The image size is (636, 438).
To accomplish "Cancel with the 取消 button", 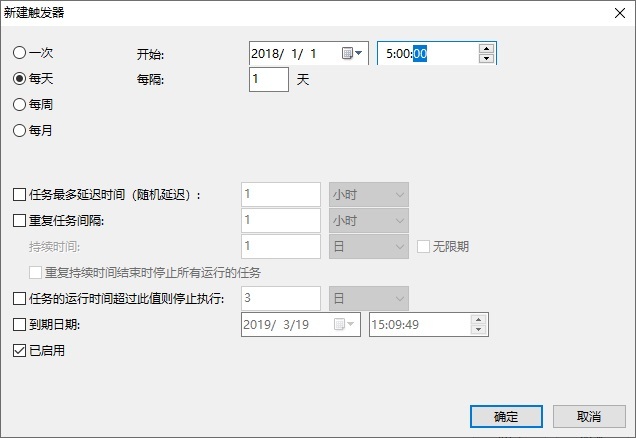I will pos(589,416).
